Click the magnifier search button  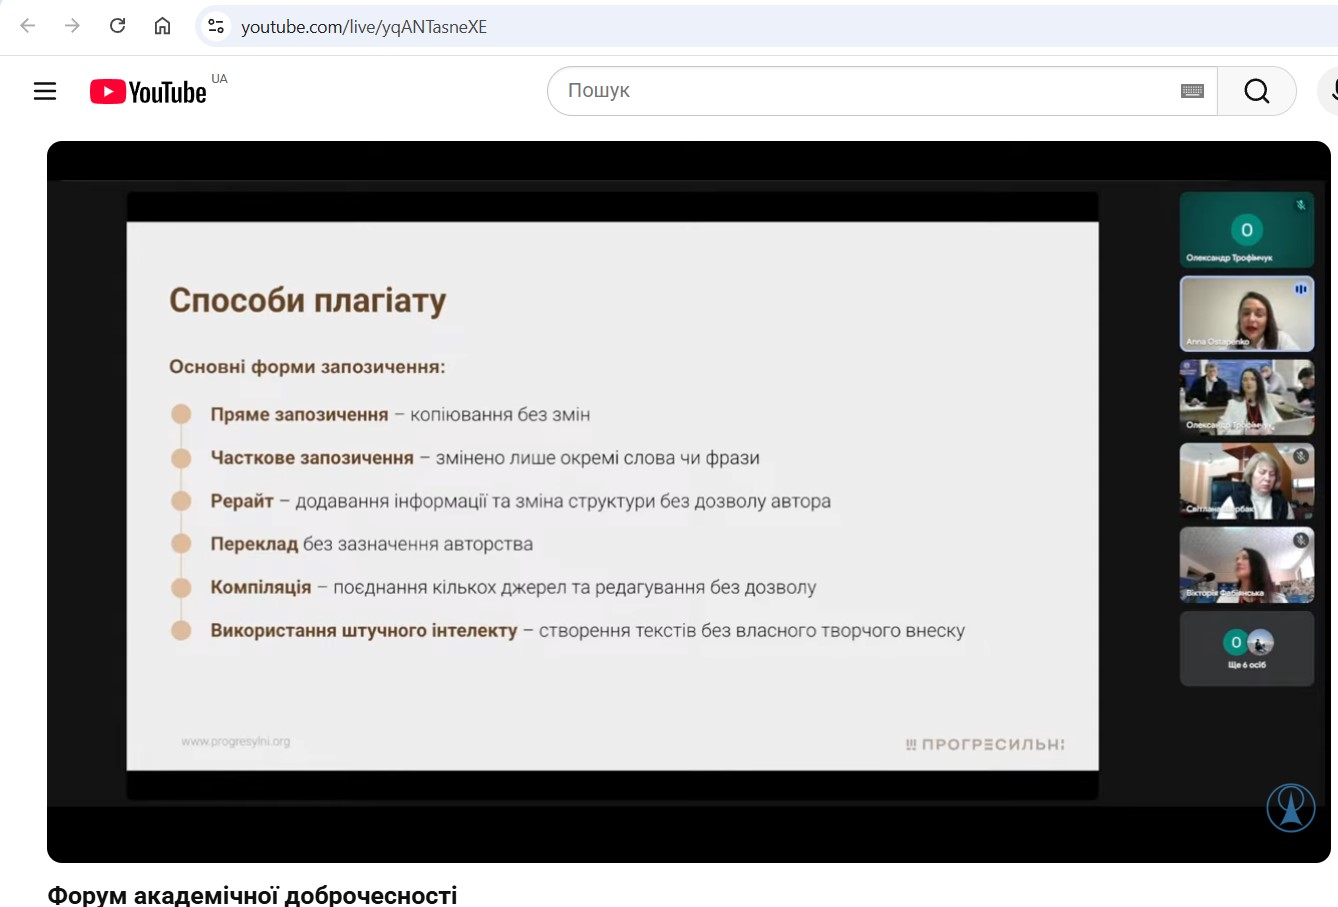pos(1256,91)
